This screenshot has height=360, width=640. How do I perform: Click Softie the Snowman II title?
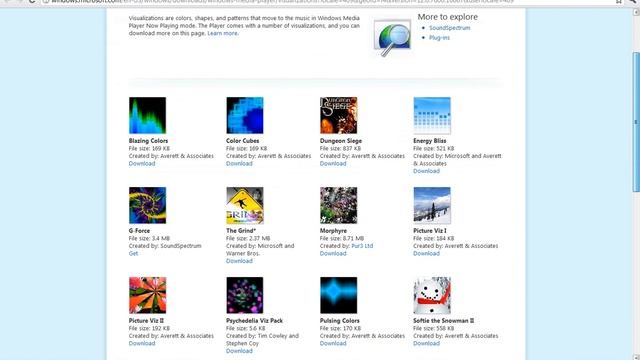443,320
